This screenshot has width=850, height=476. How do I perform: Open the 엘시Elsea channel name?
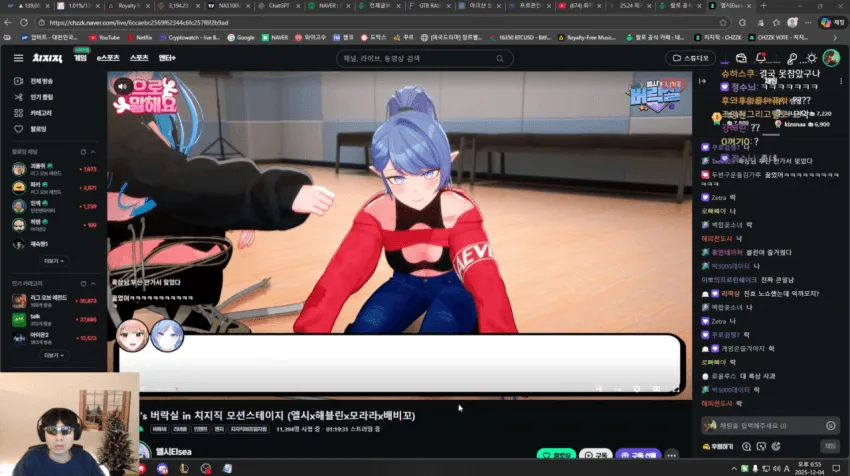click(173, 452)
